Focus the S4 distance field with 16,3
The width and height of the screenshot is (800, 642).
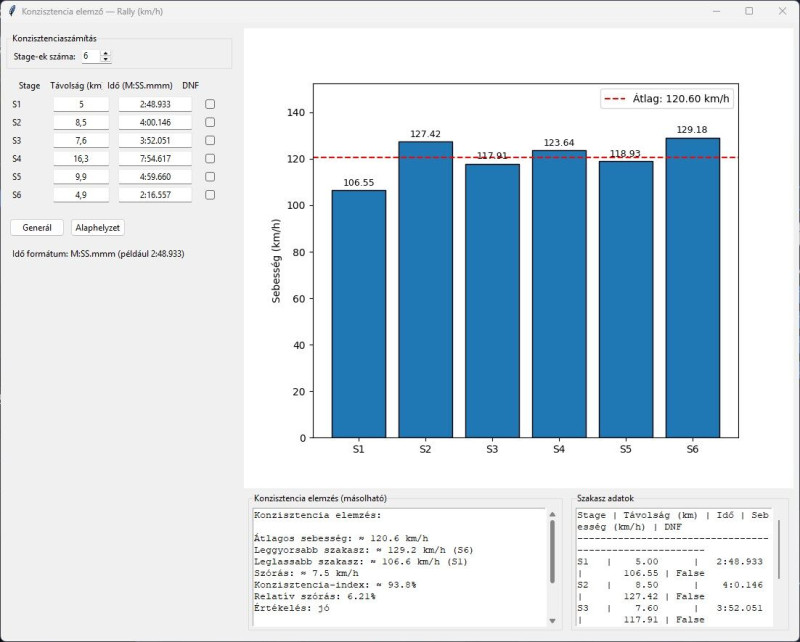tap(81, 159)
